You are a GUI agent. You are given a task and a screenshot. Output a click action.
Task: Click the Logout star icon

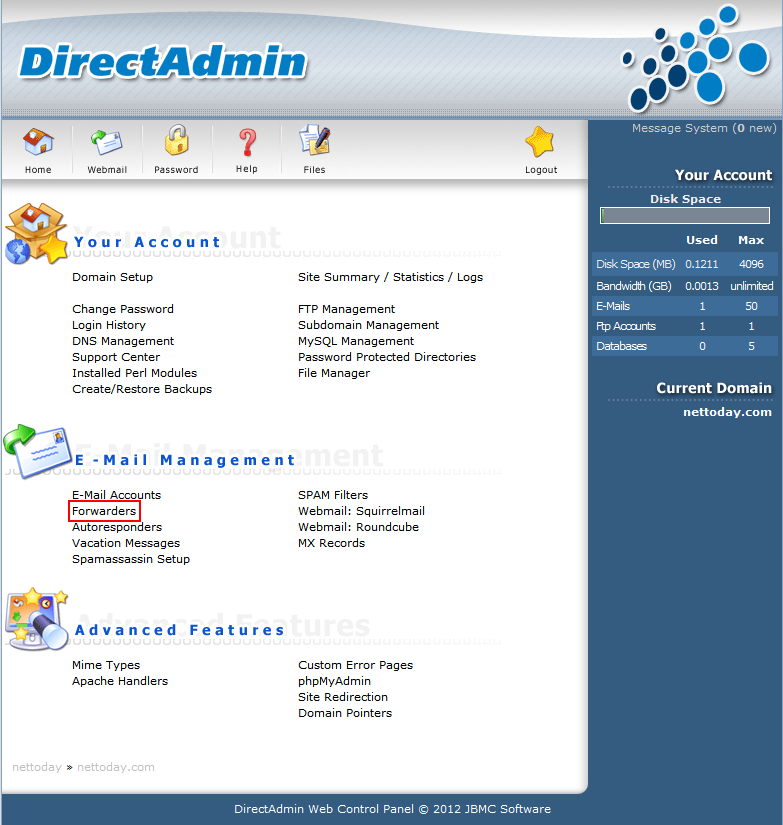pos(540,142)
